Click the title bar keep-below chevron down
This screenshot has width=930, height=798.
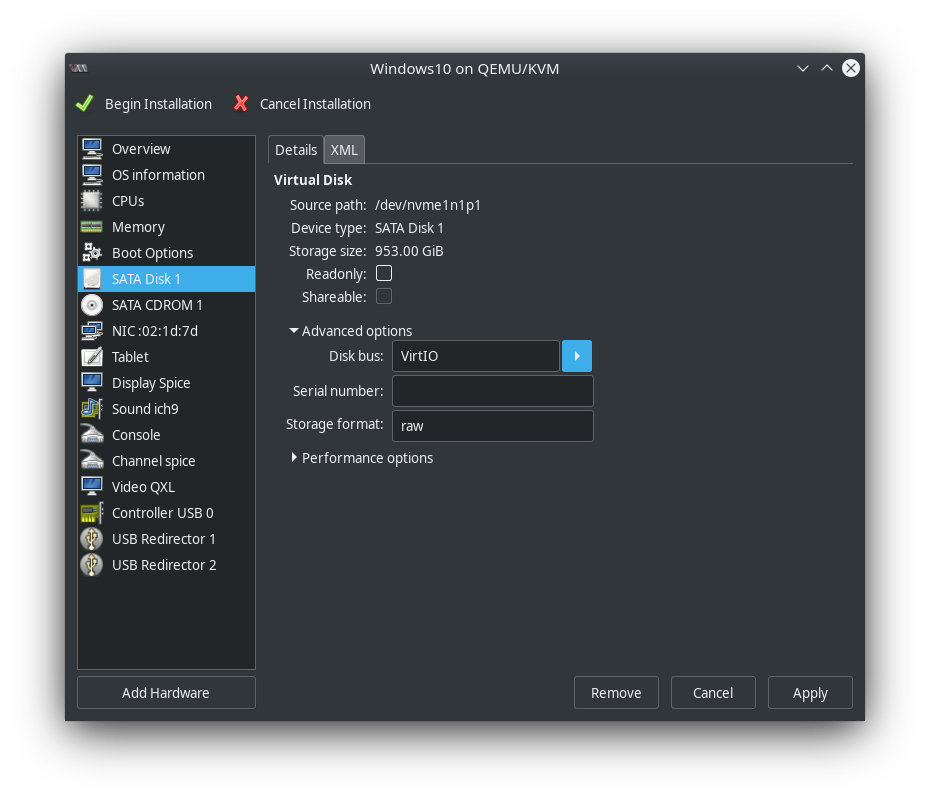pos(802,68)
